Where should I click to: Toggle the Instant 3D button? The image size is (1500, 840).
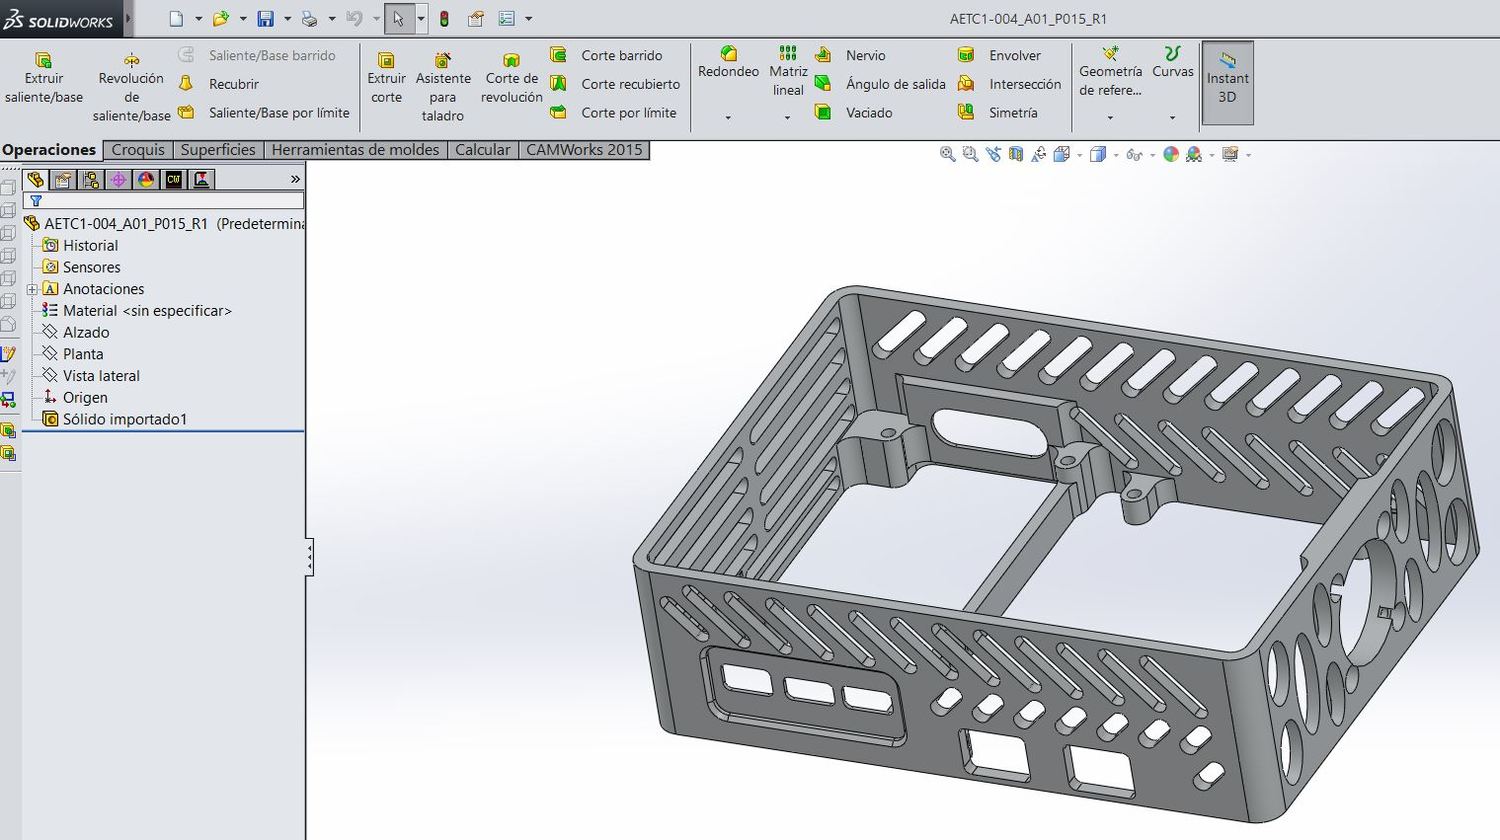tap(1227, 83)
